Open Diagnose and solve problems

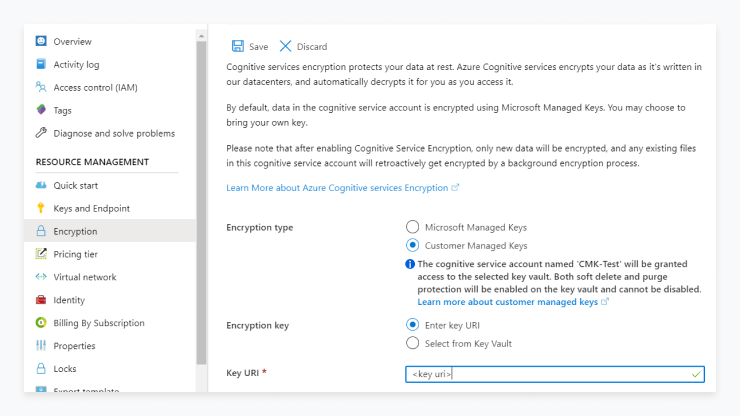click(x=114, y=133)
